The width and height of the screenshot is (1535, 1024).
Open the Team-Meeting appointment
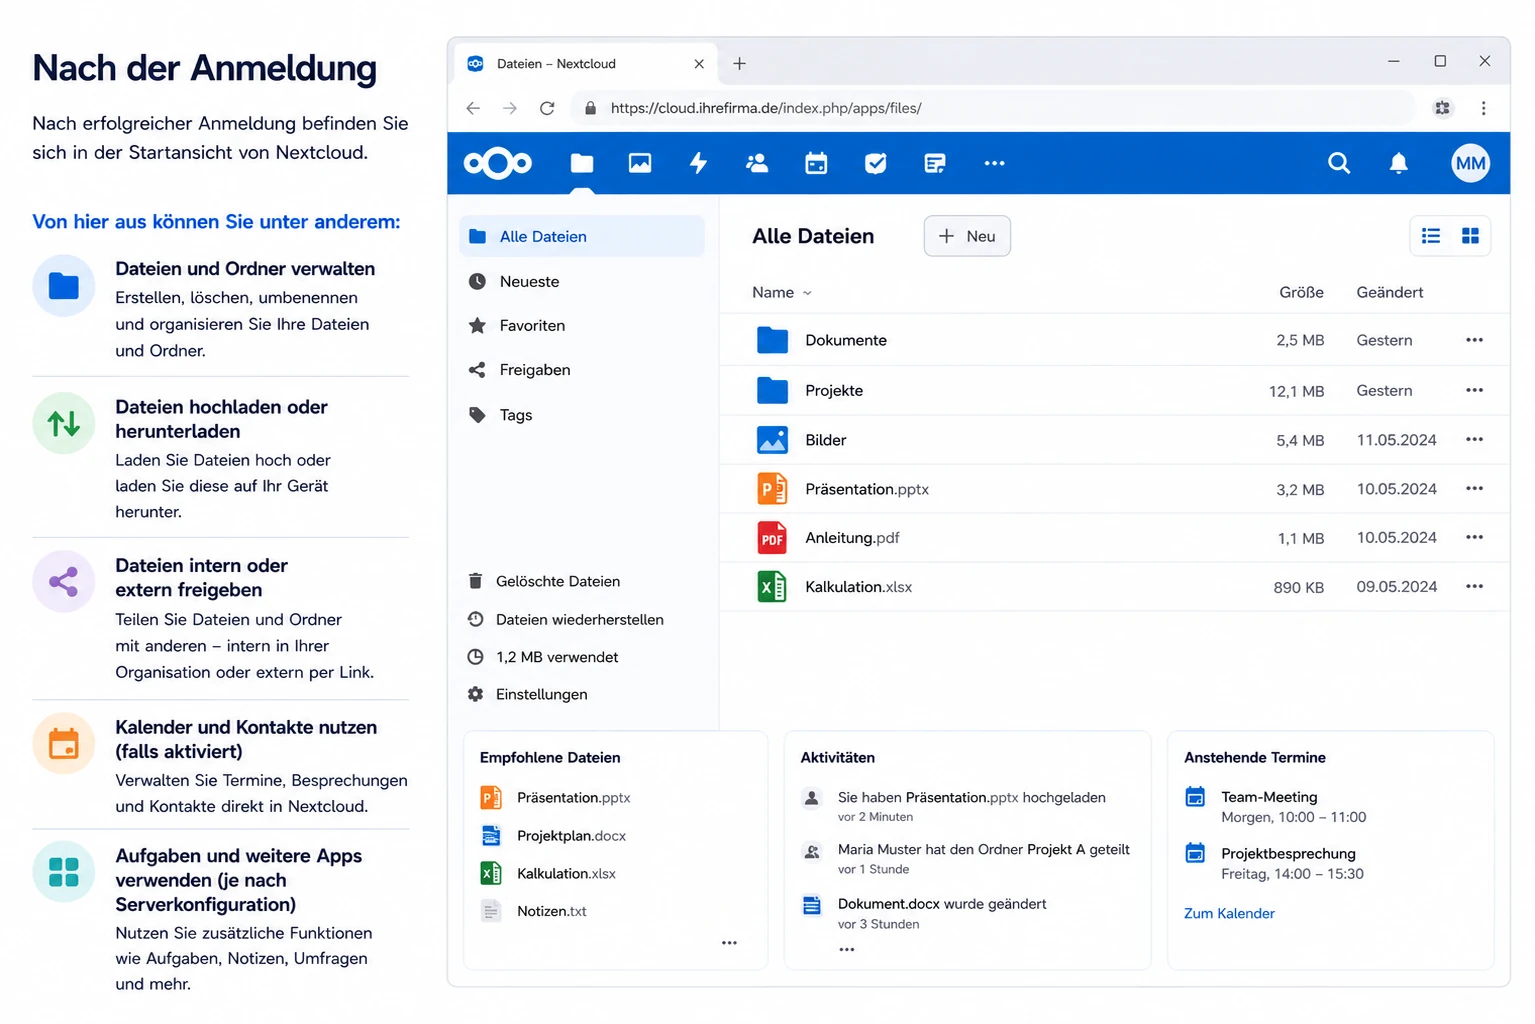coord(1275,806)
